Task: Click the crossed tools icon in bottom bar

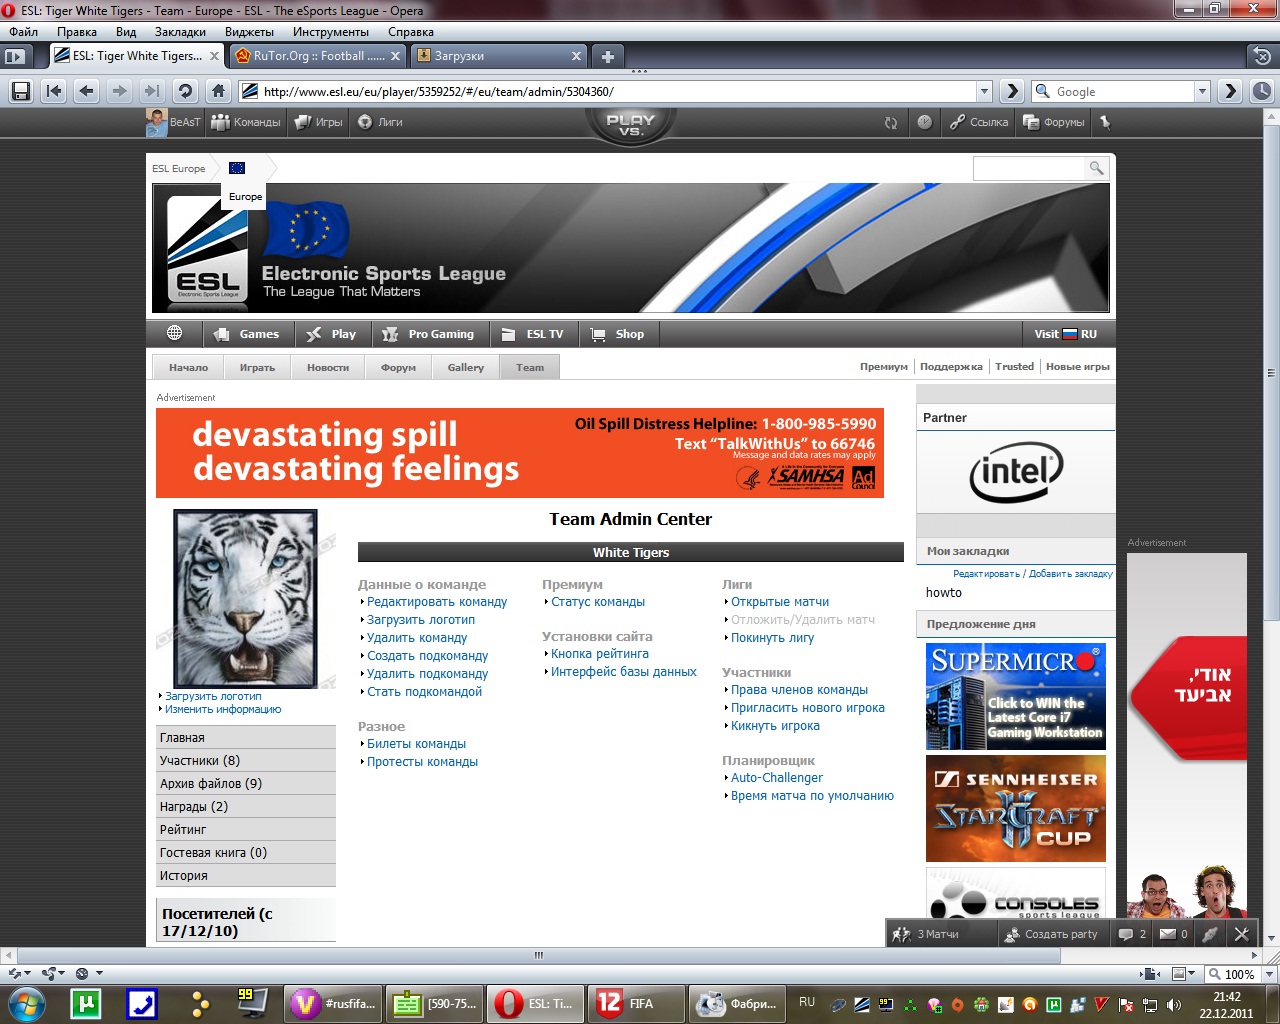Action: (1241, 934)
